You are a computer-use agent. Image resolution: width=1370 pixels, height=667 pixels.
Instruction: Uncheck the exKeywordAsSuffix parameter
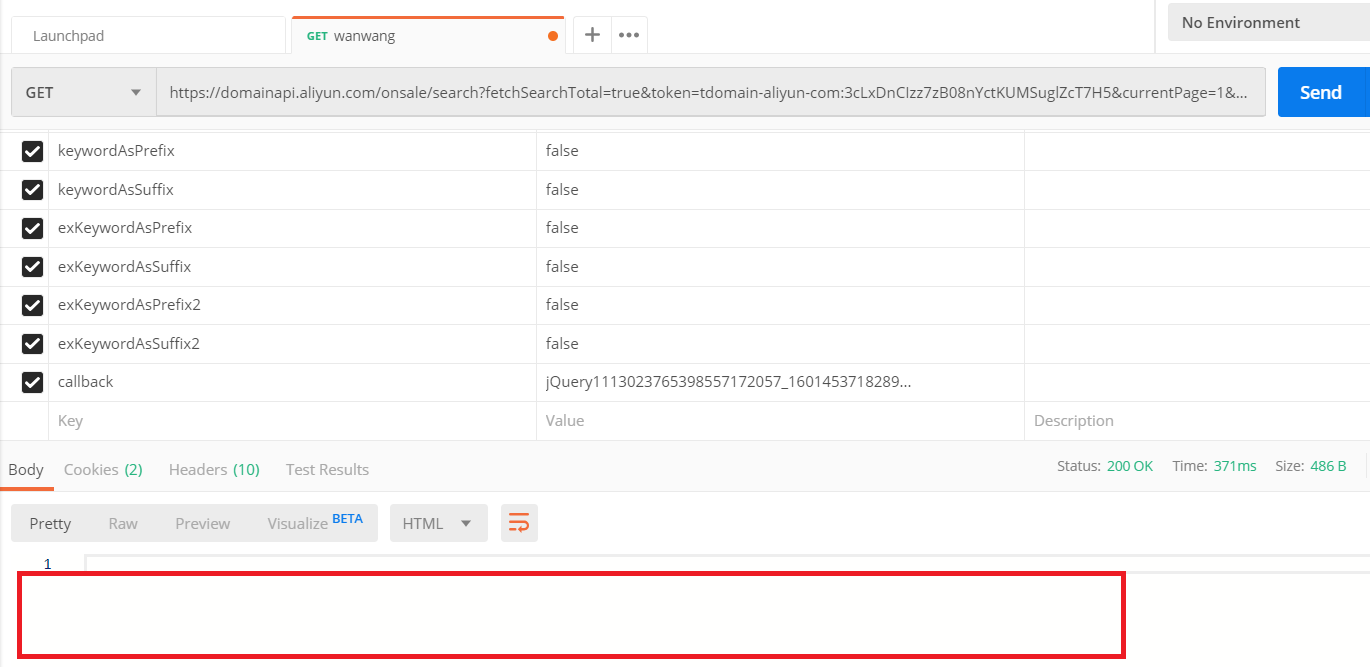32,267
